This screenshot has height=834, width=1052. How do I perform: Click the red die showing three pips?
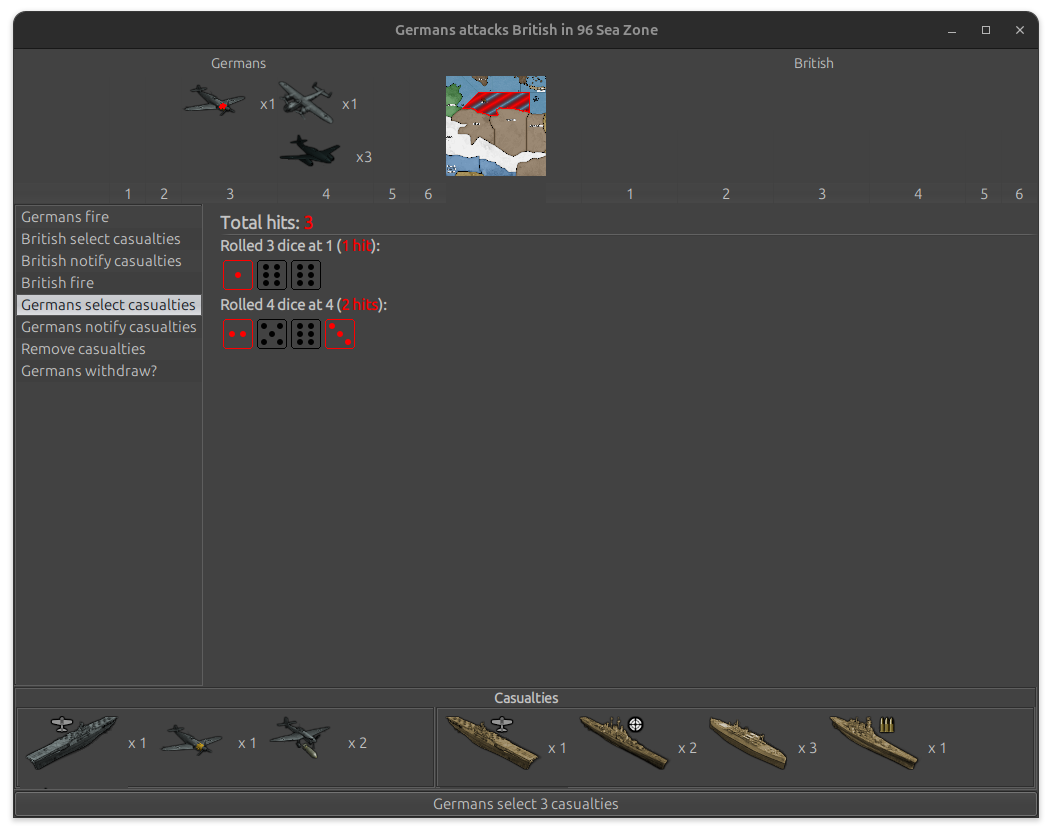pos(340,333)
